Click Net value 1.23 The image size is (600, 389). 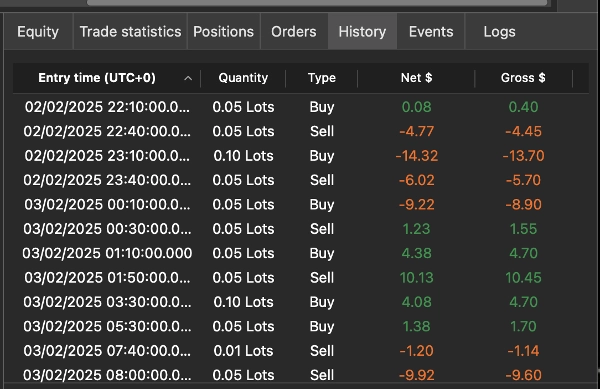416,229
